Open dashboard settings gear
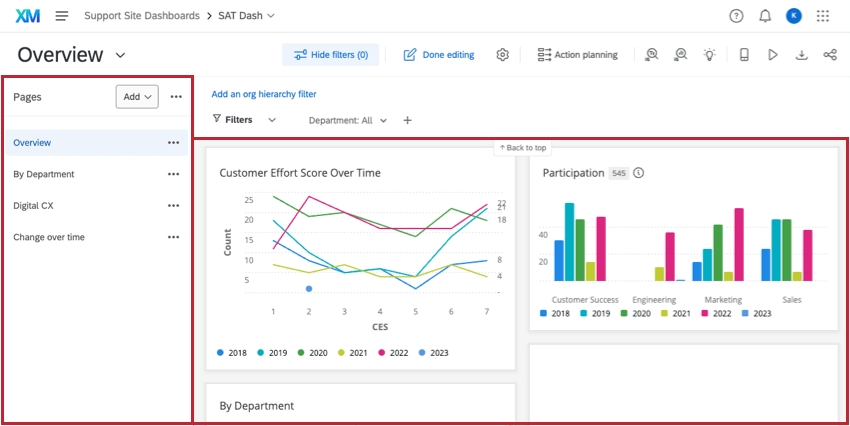Image resolution: width=850 pixels, height=426 pixels. [x=503, y=55]
